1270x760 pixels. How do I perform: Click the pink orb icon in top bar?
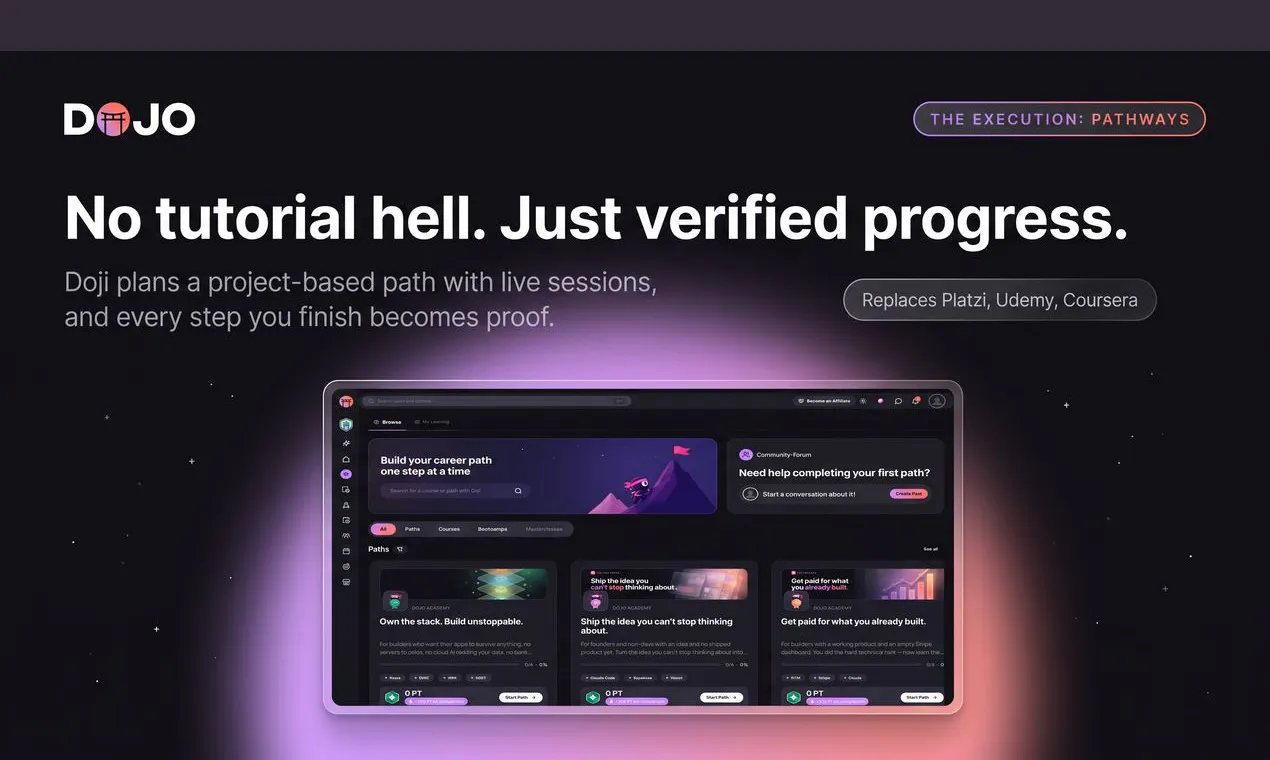tap(880, 401)
